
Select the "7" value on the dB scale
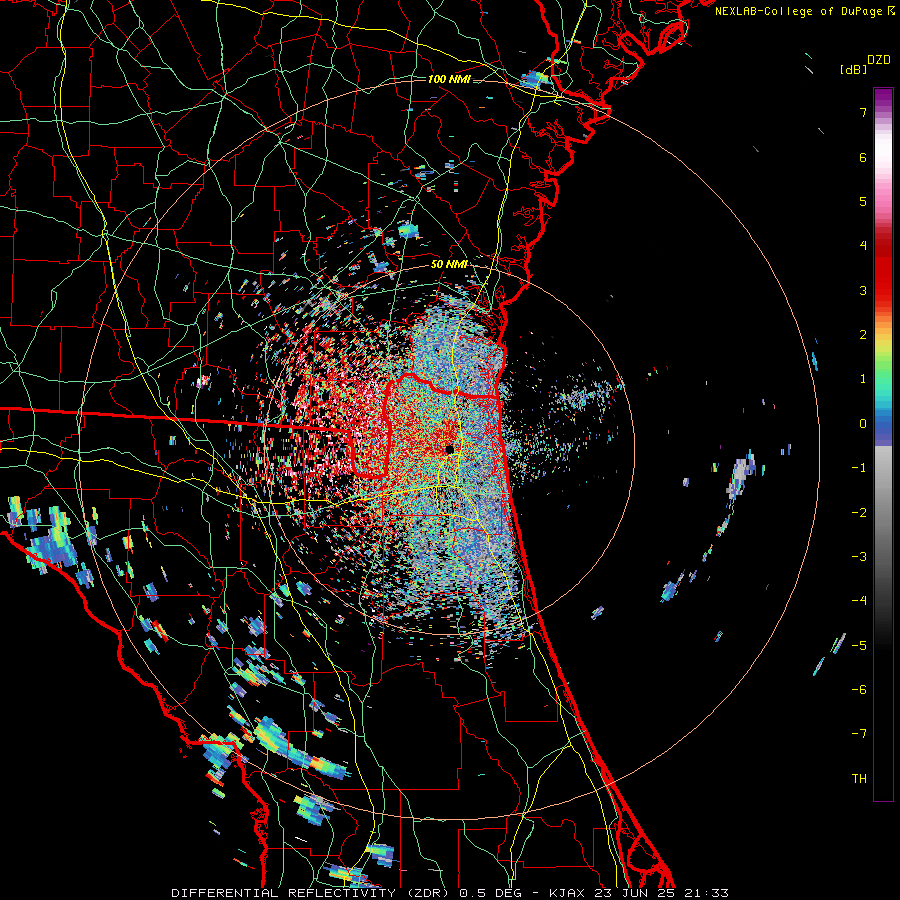pos(863,112)
